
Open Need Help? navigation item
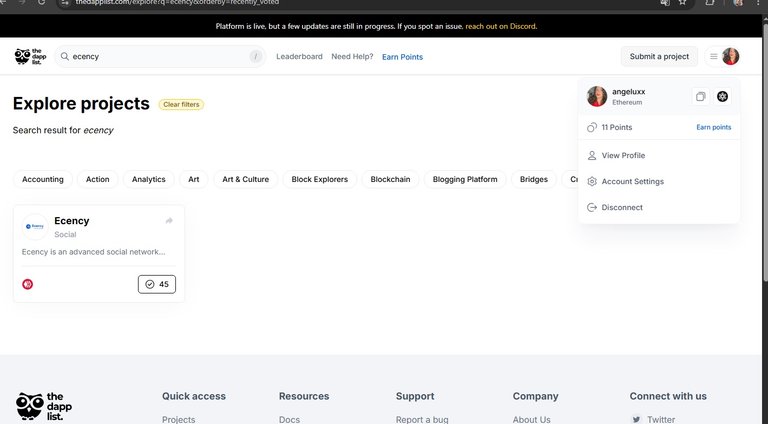pos(352,56)
